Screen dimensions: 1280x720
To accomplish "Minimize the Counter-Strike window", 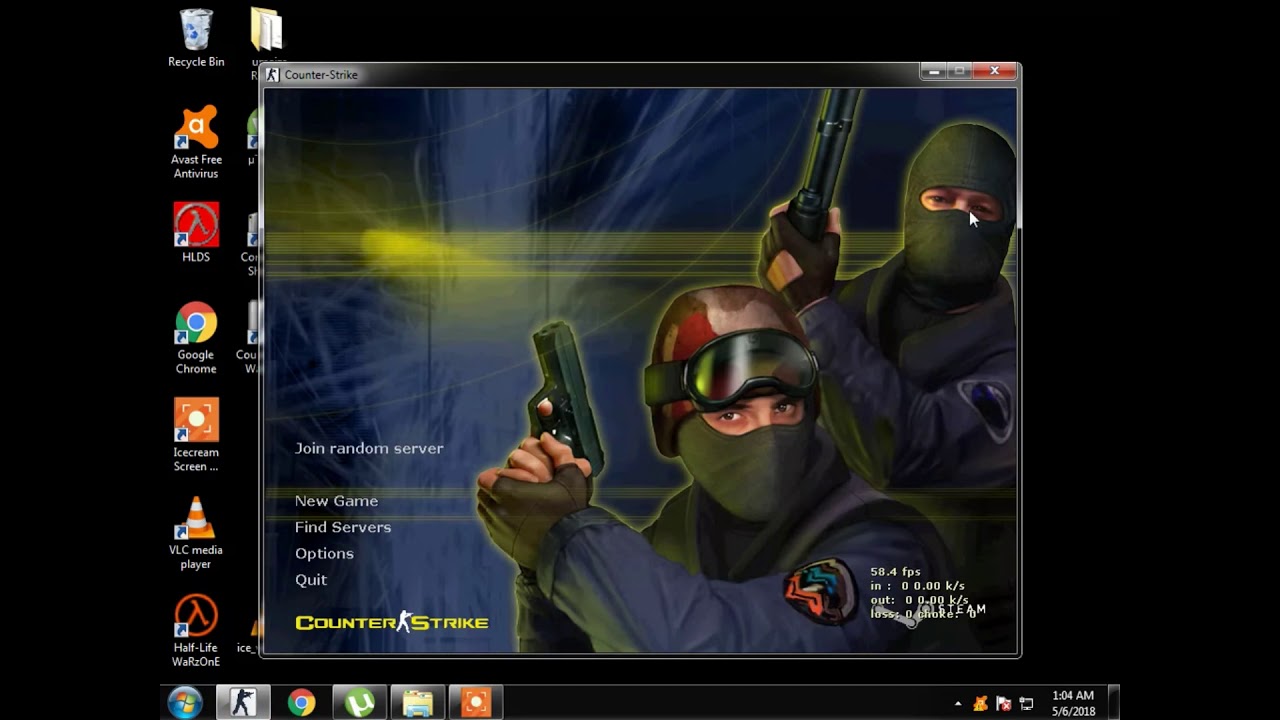I will pos(933,71).
